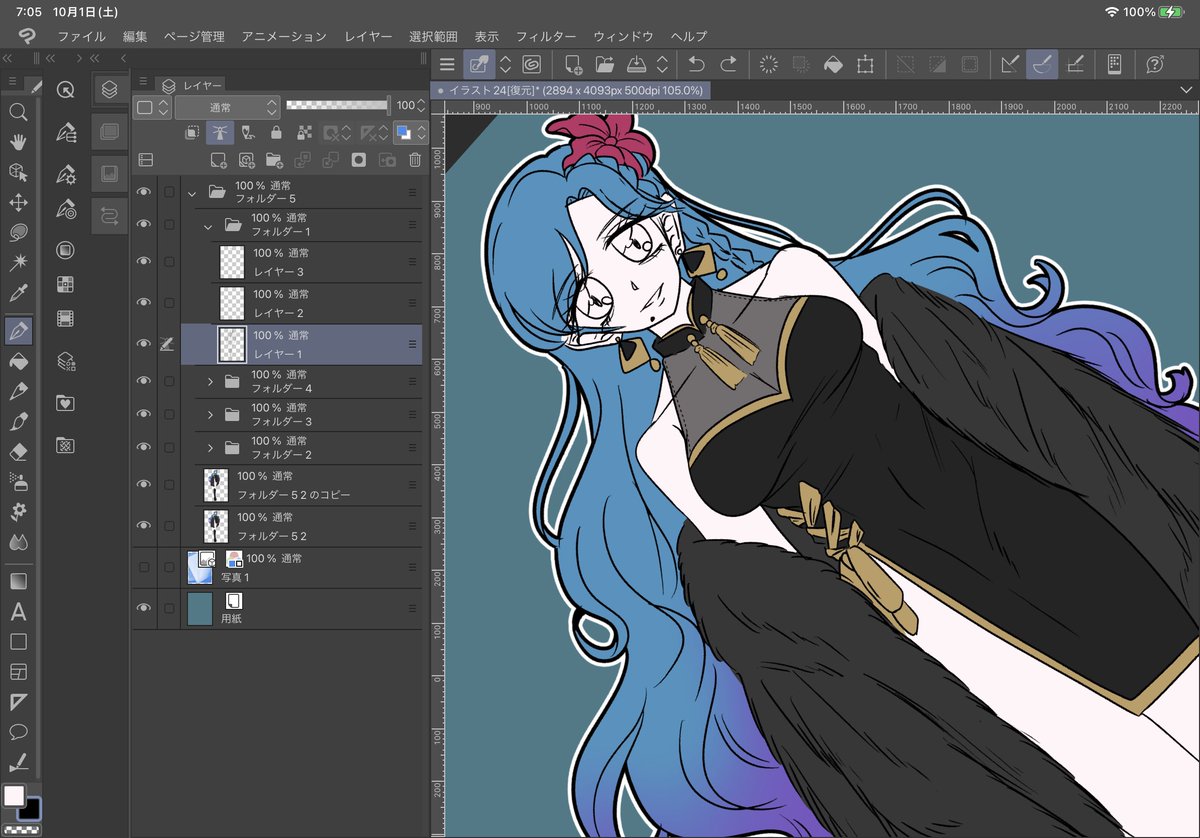Click the white main color swatch
1200x838 pixels.
coord(14,796)
